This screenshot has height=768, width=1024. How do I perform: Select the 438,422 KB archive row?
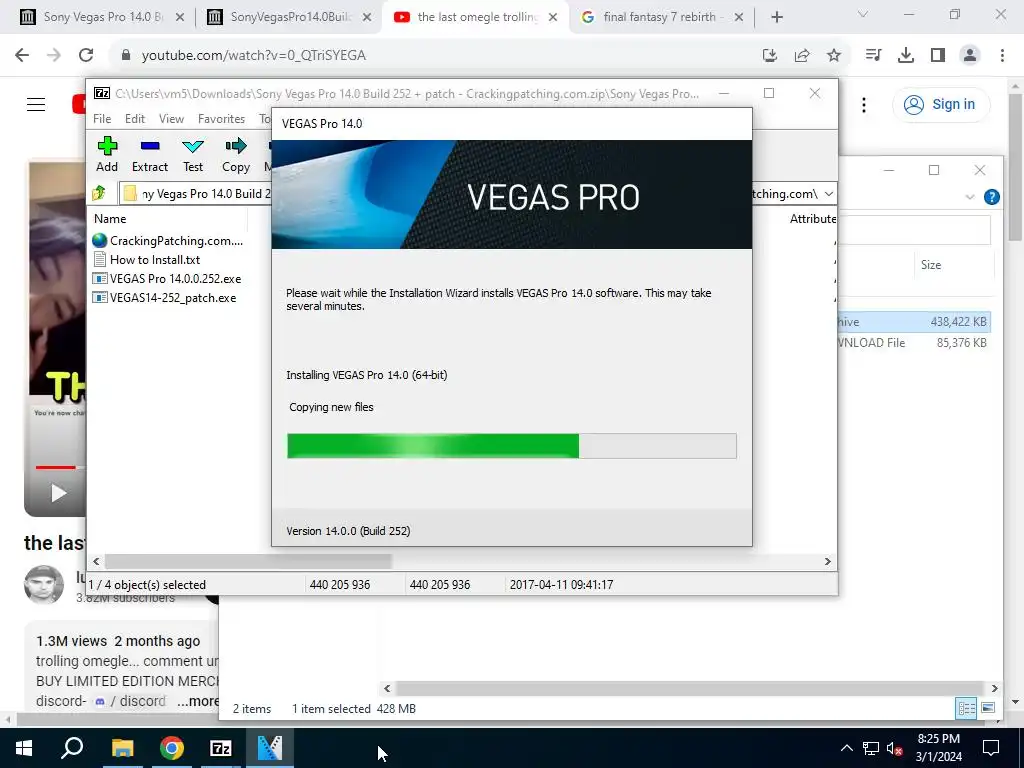point(914,322)
